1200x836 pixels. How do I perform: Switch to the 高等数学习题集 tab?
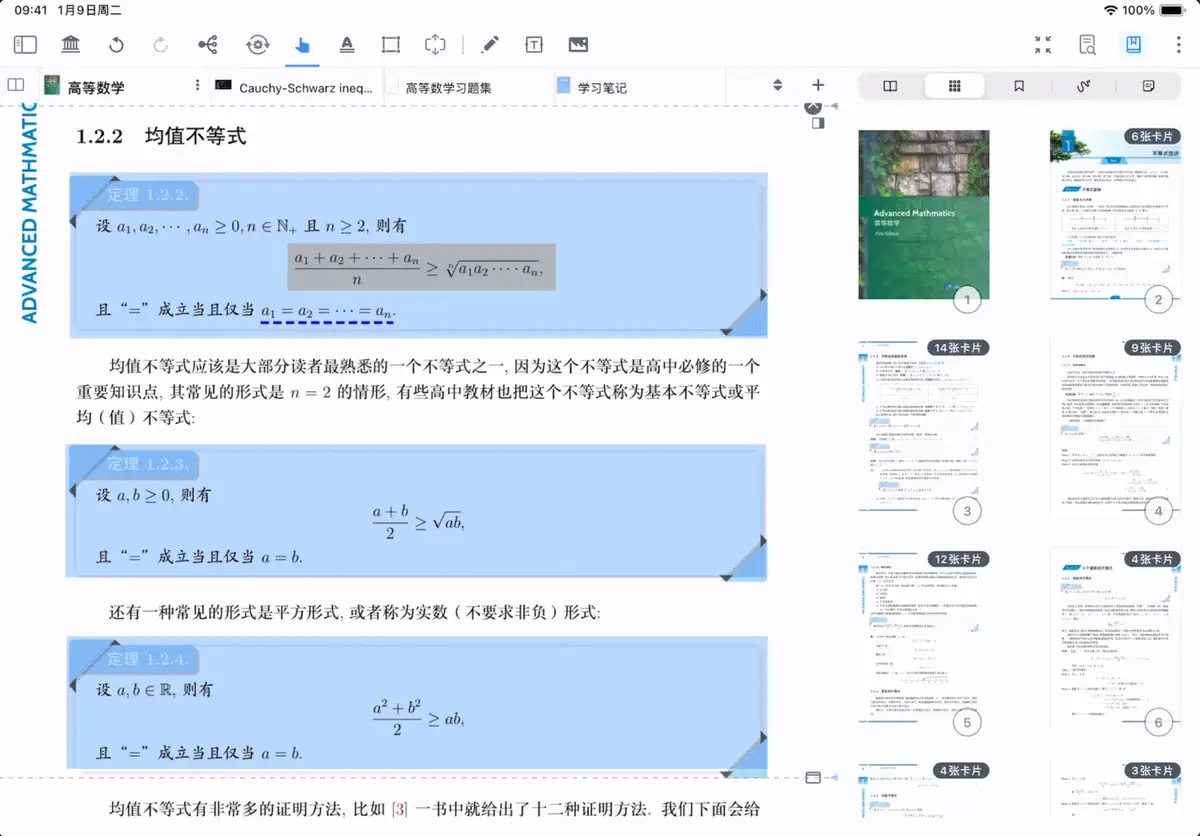(448, 87)
